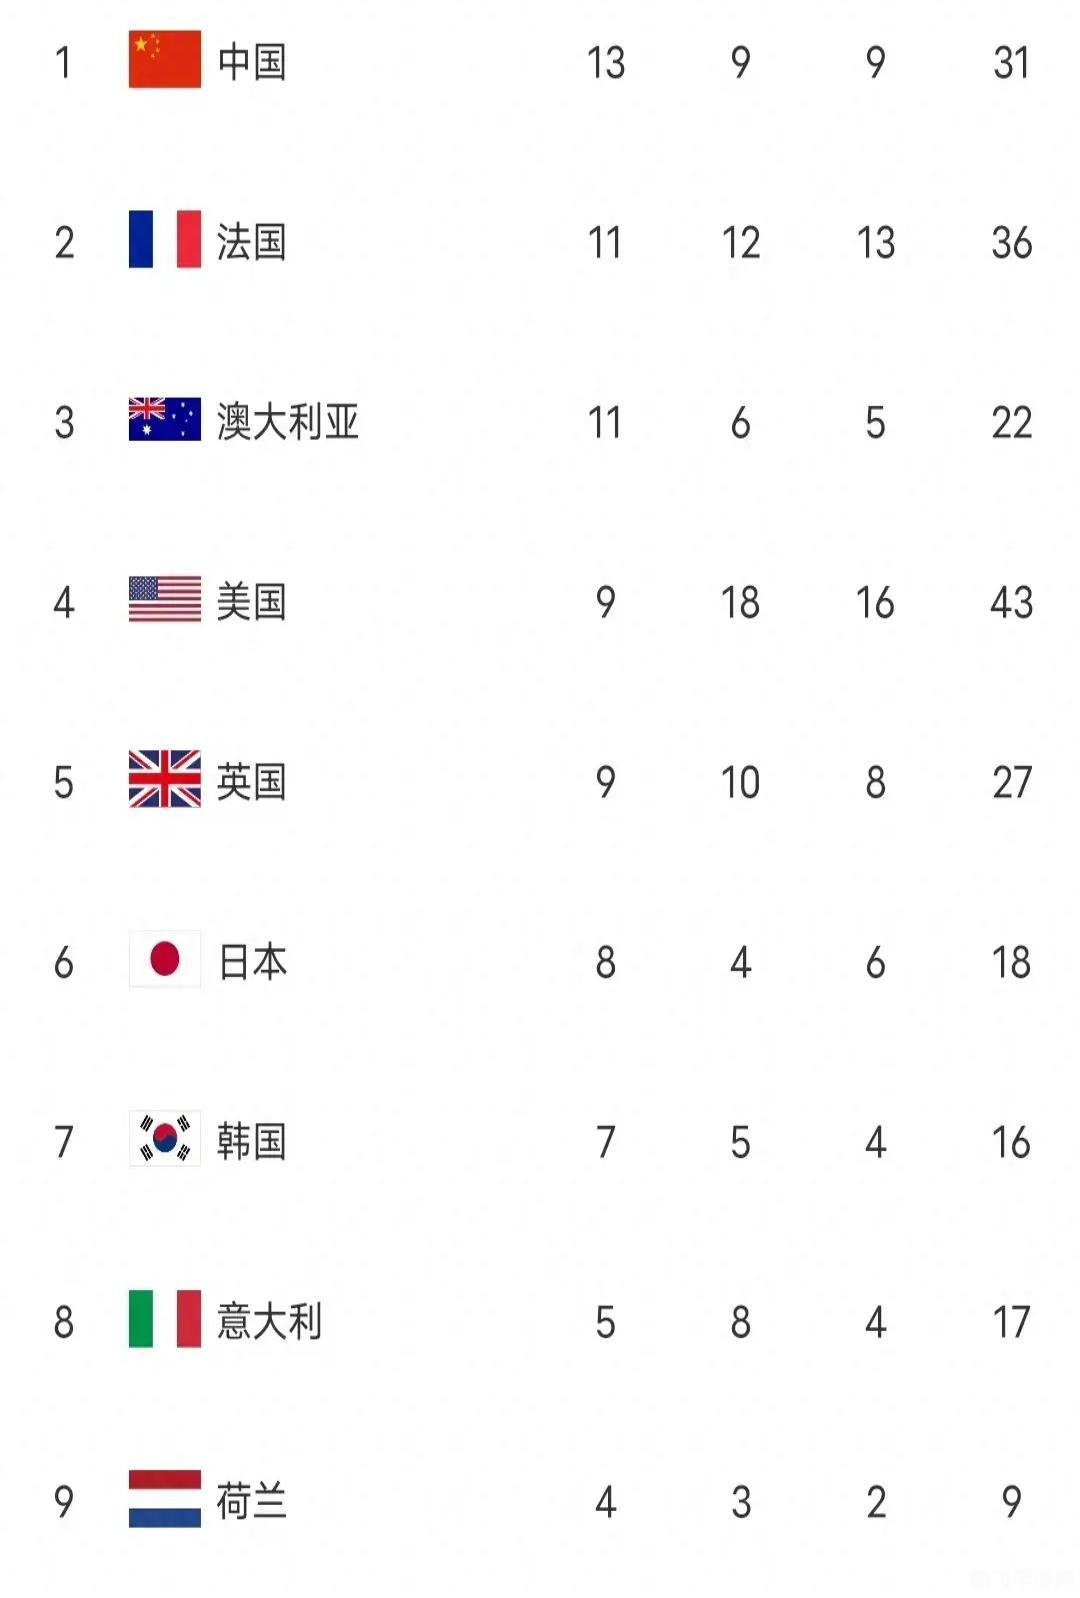Click the Japan flag icon
This screenshot has width=1080, height=1598.
click(x=165, y=960)
